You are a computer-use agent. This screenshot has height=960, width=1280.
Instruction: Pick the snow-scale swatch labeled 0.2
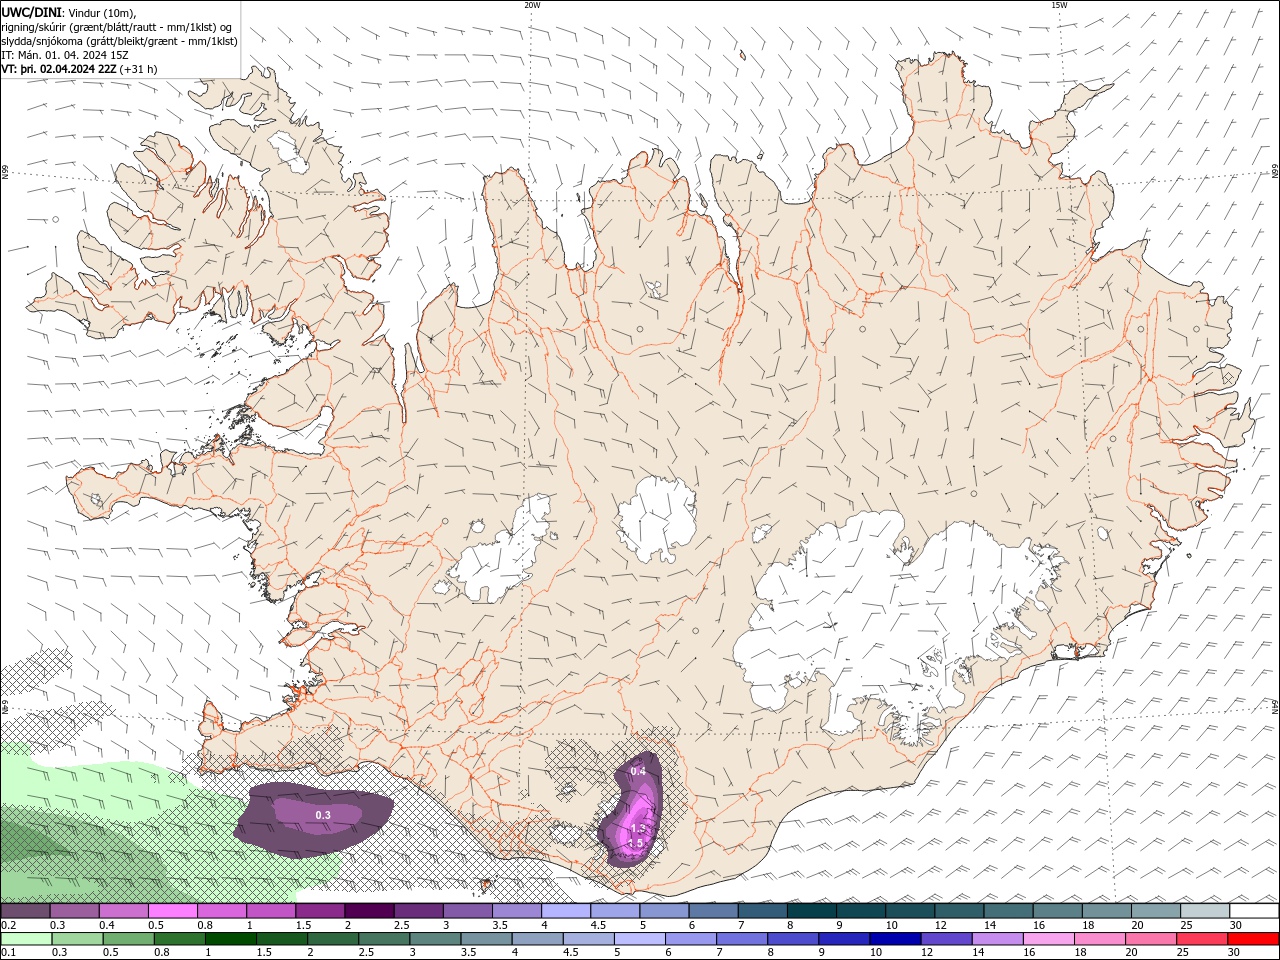click(x=25, y=911)
